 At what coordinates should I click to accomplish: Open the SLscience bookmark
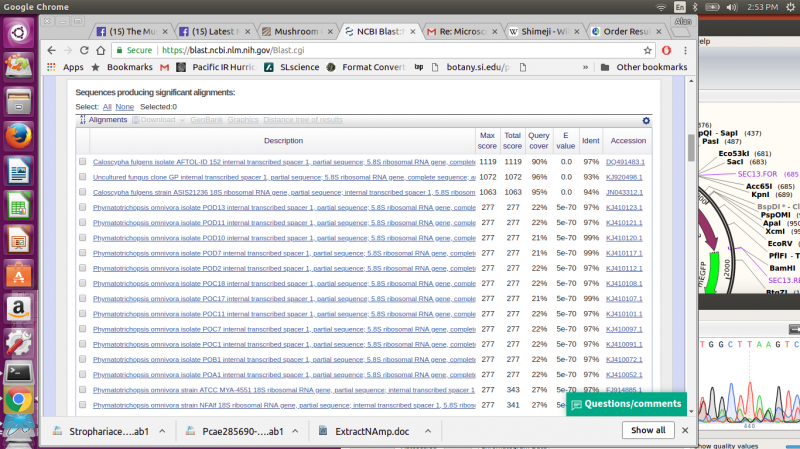click(x=292, y=67)
